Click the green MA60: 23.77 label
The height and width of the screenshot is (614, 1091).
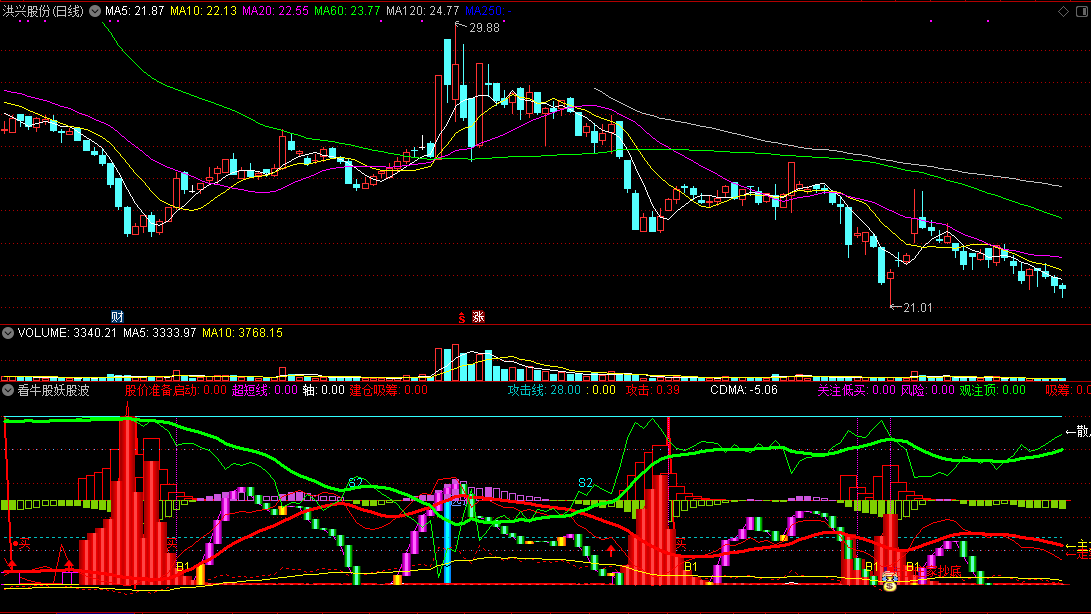coord(347,11)
